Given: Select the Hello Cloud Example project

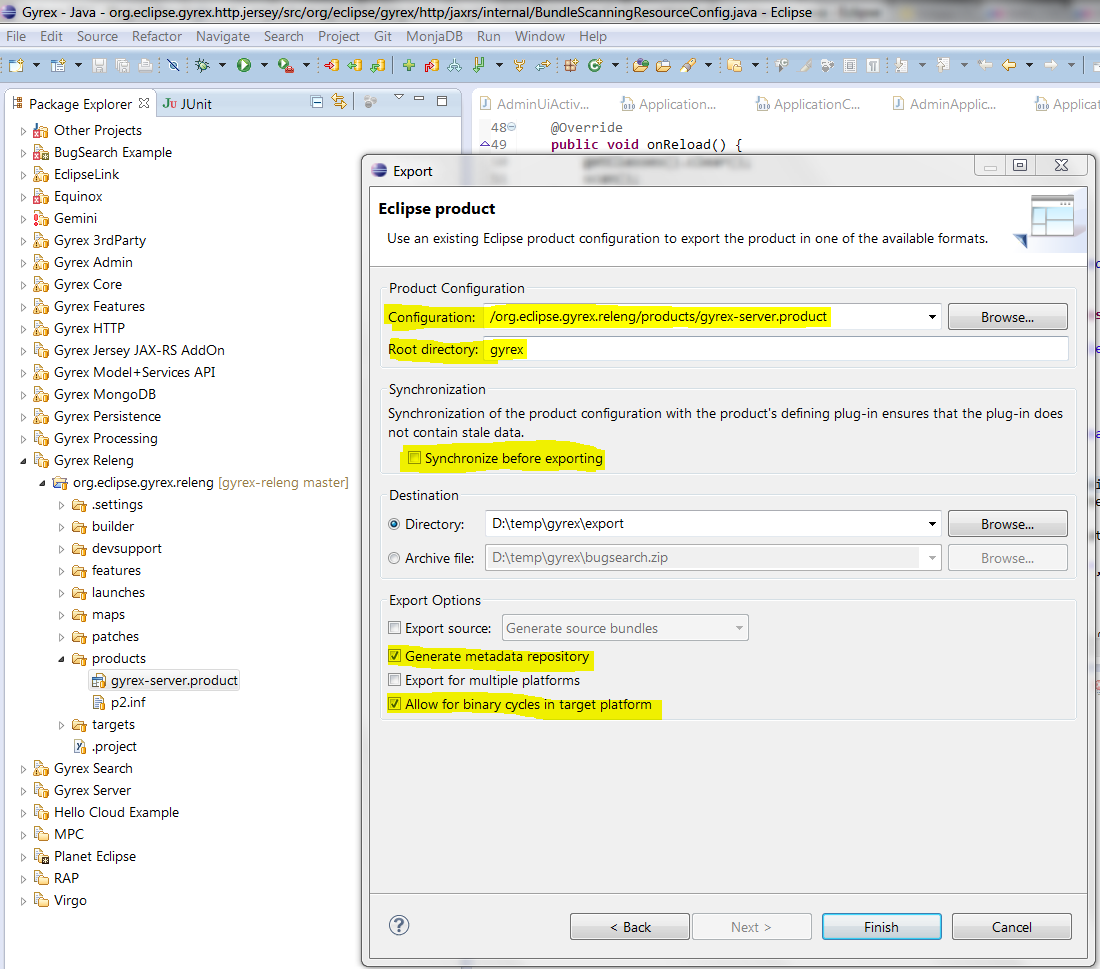Looking at the screenshot, I should click(x=107, y=813).
